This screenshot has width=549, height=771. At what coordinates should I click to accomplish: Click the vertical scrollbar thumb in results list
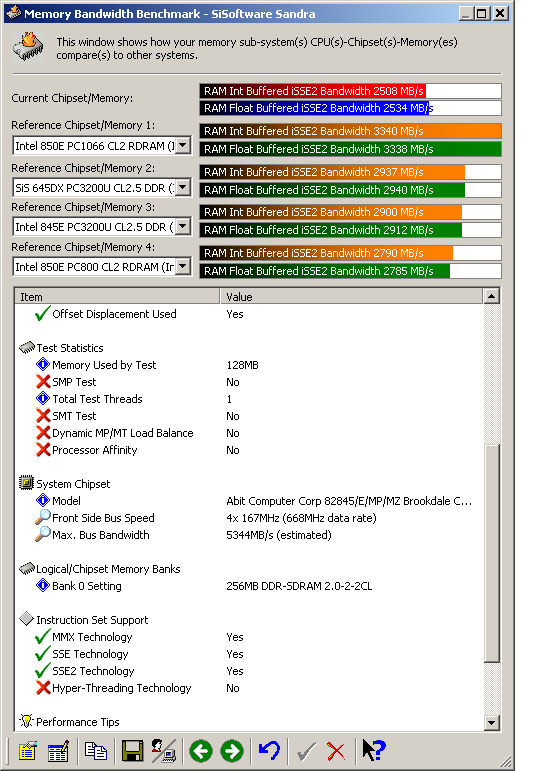coord(491,554)
